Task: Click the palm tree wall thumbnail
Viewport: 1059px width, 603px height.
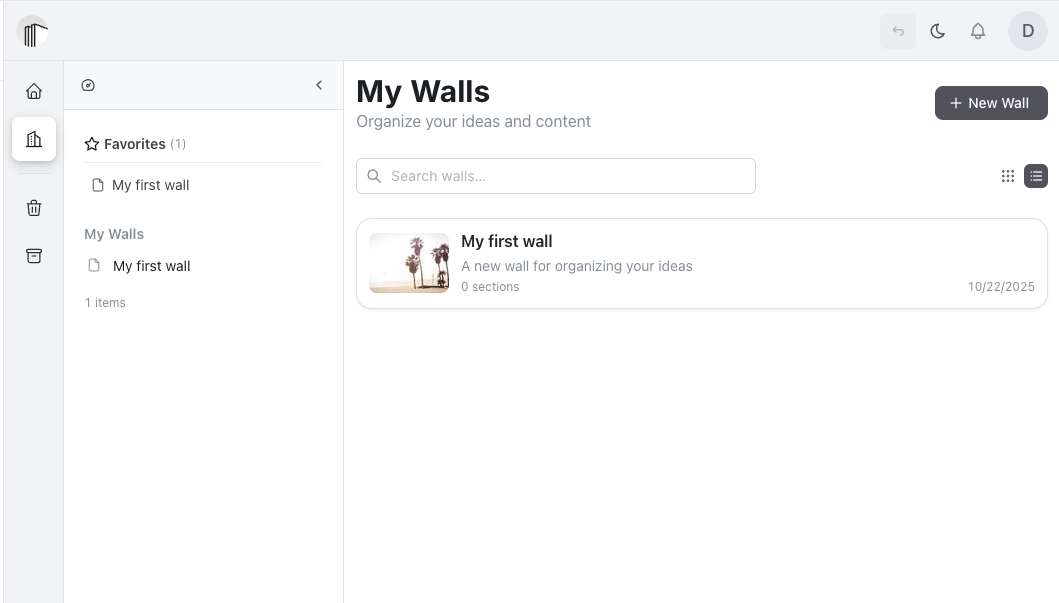Action: 409,263
